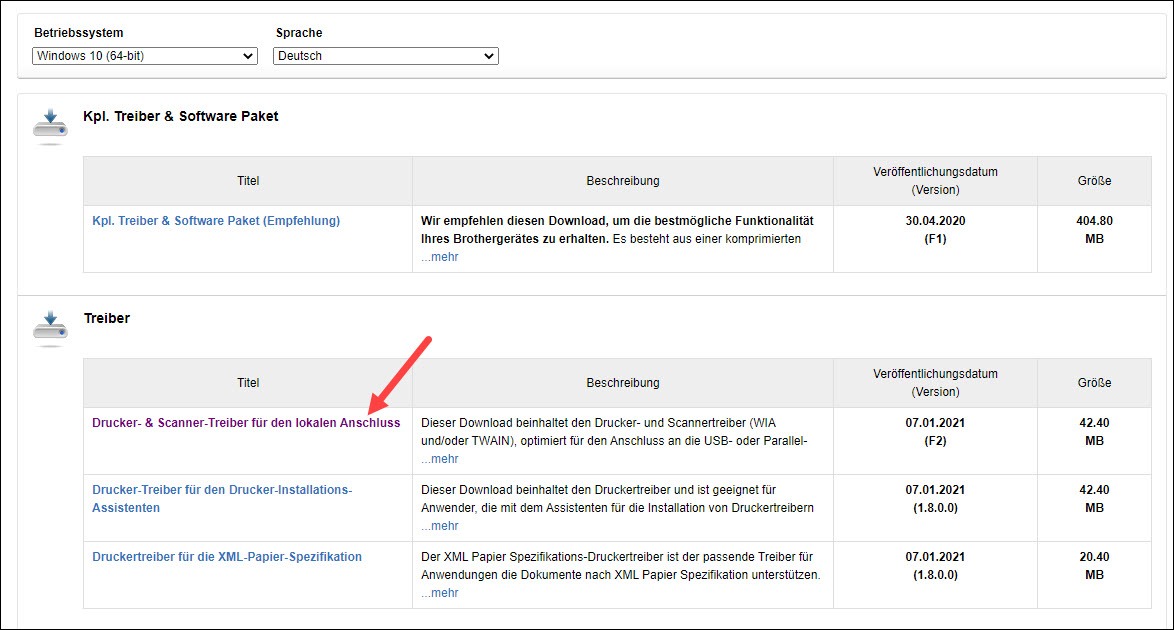Screen dimensions: 1174x630
Task: Click the 30.04.2020 (F1) version cell
Action: click(x=935, y=230)
